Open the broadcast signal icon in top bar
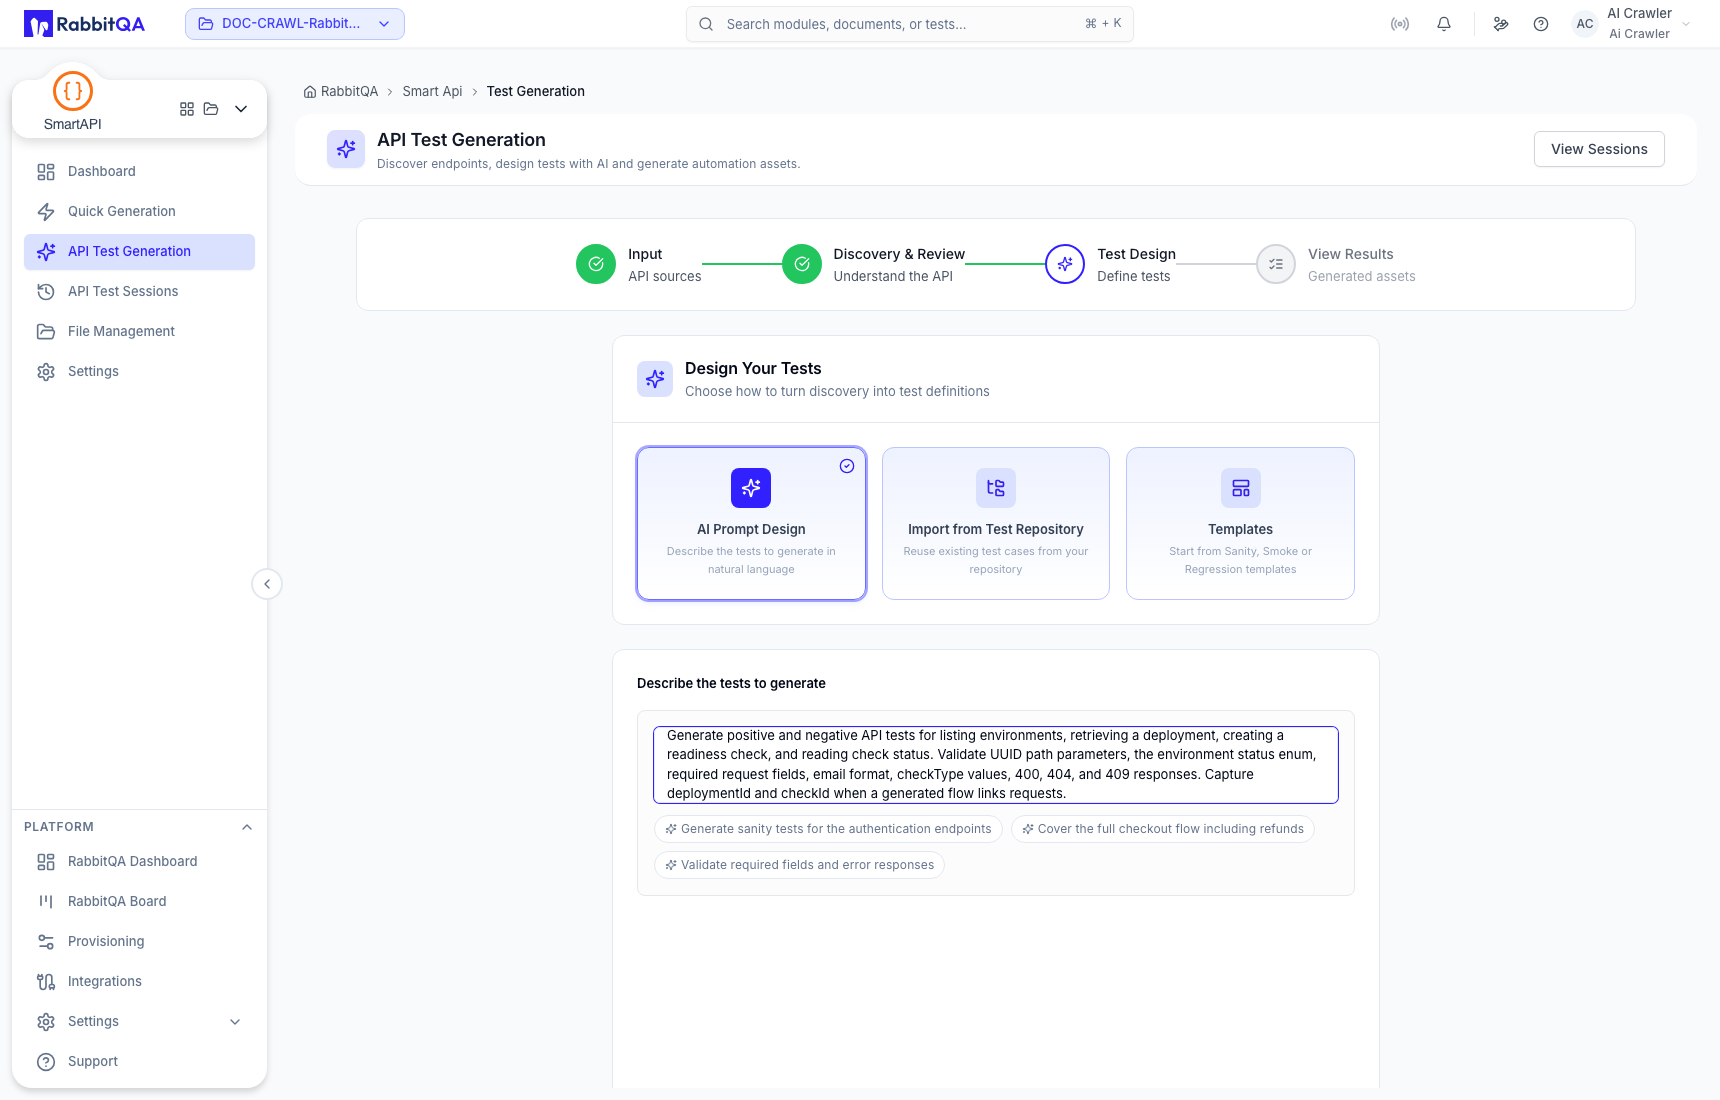The image size is (1720, 1100). (1400, 24)
